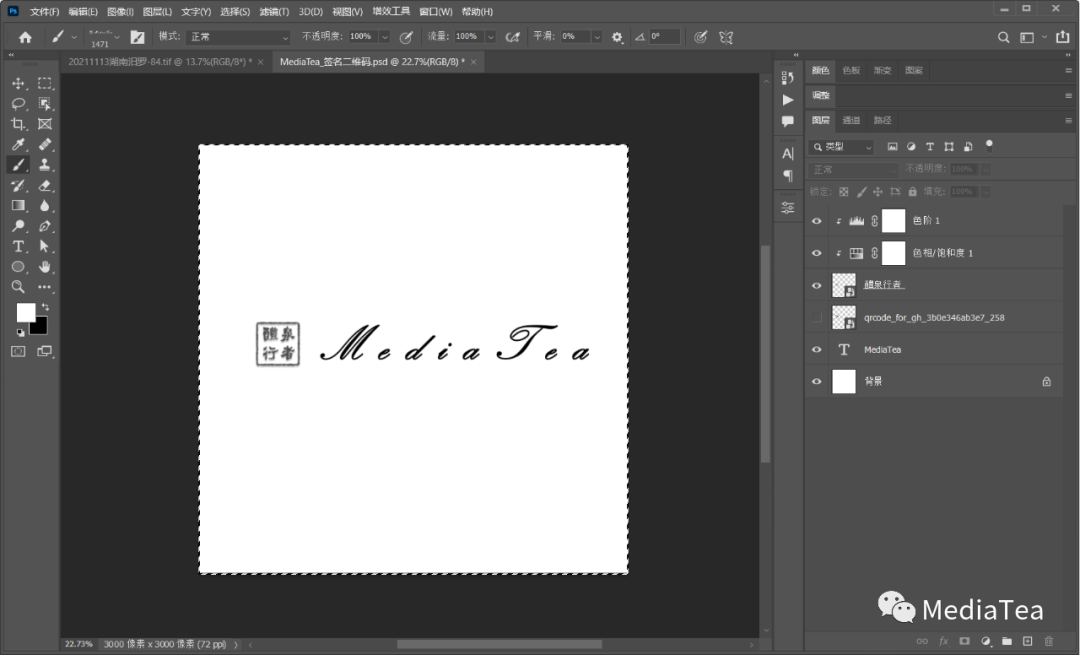This screenshot has width=1080, height=655.
Task: Select the 背景 layer thumbnail
Action: pos(844,382)
